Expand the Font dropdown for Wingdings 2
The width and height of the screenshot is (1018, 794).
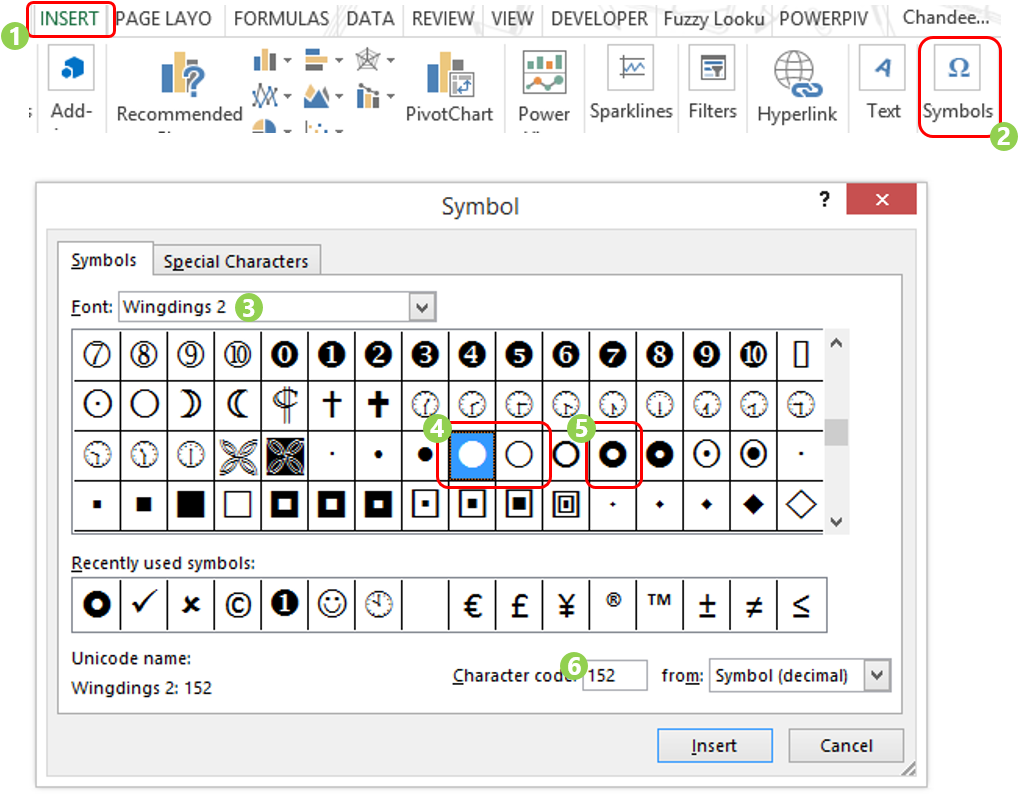(423, 307)
